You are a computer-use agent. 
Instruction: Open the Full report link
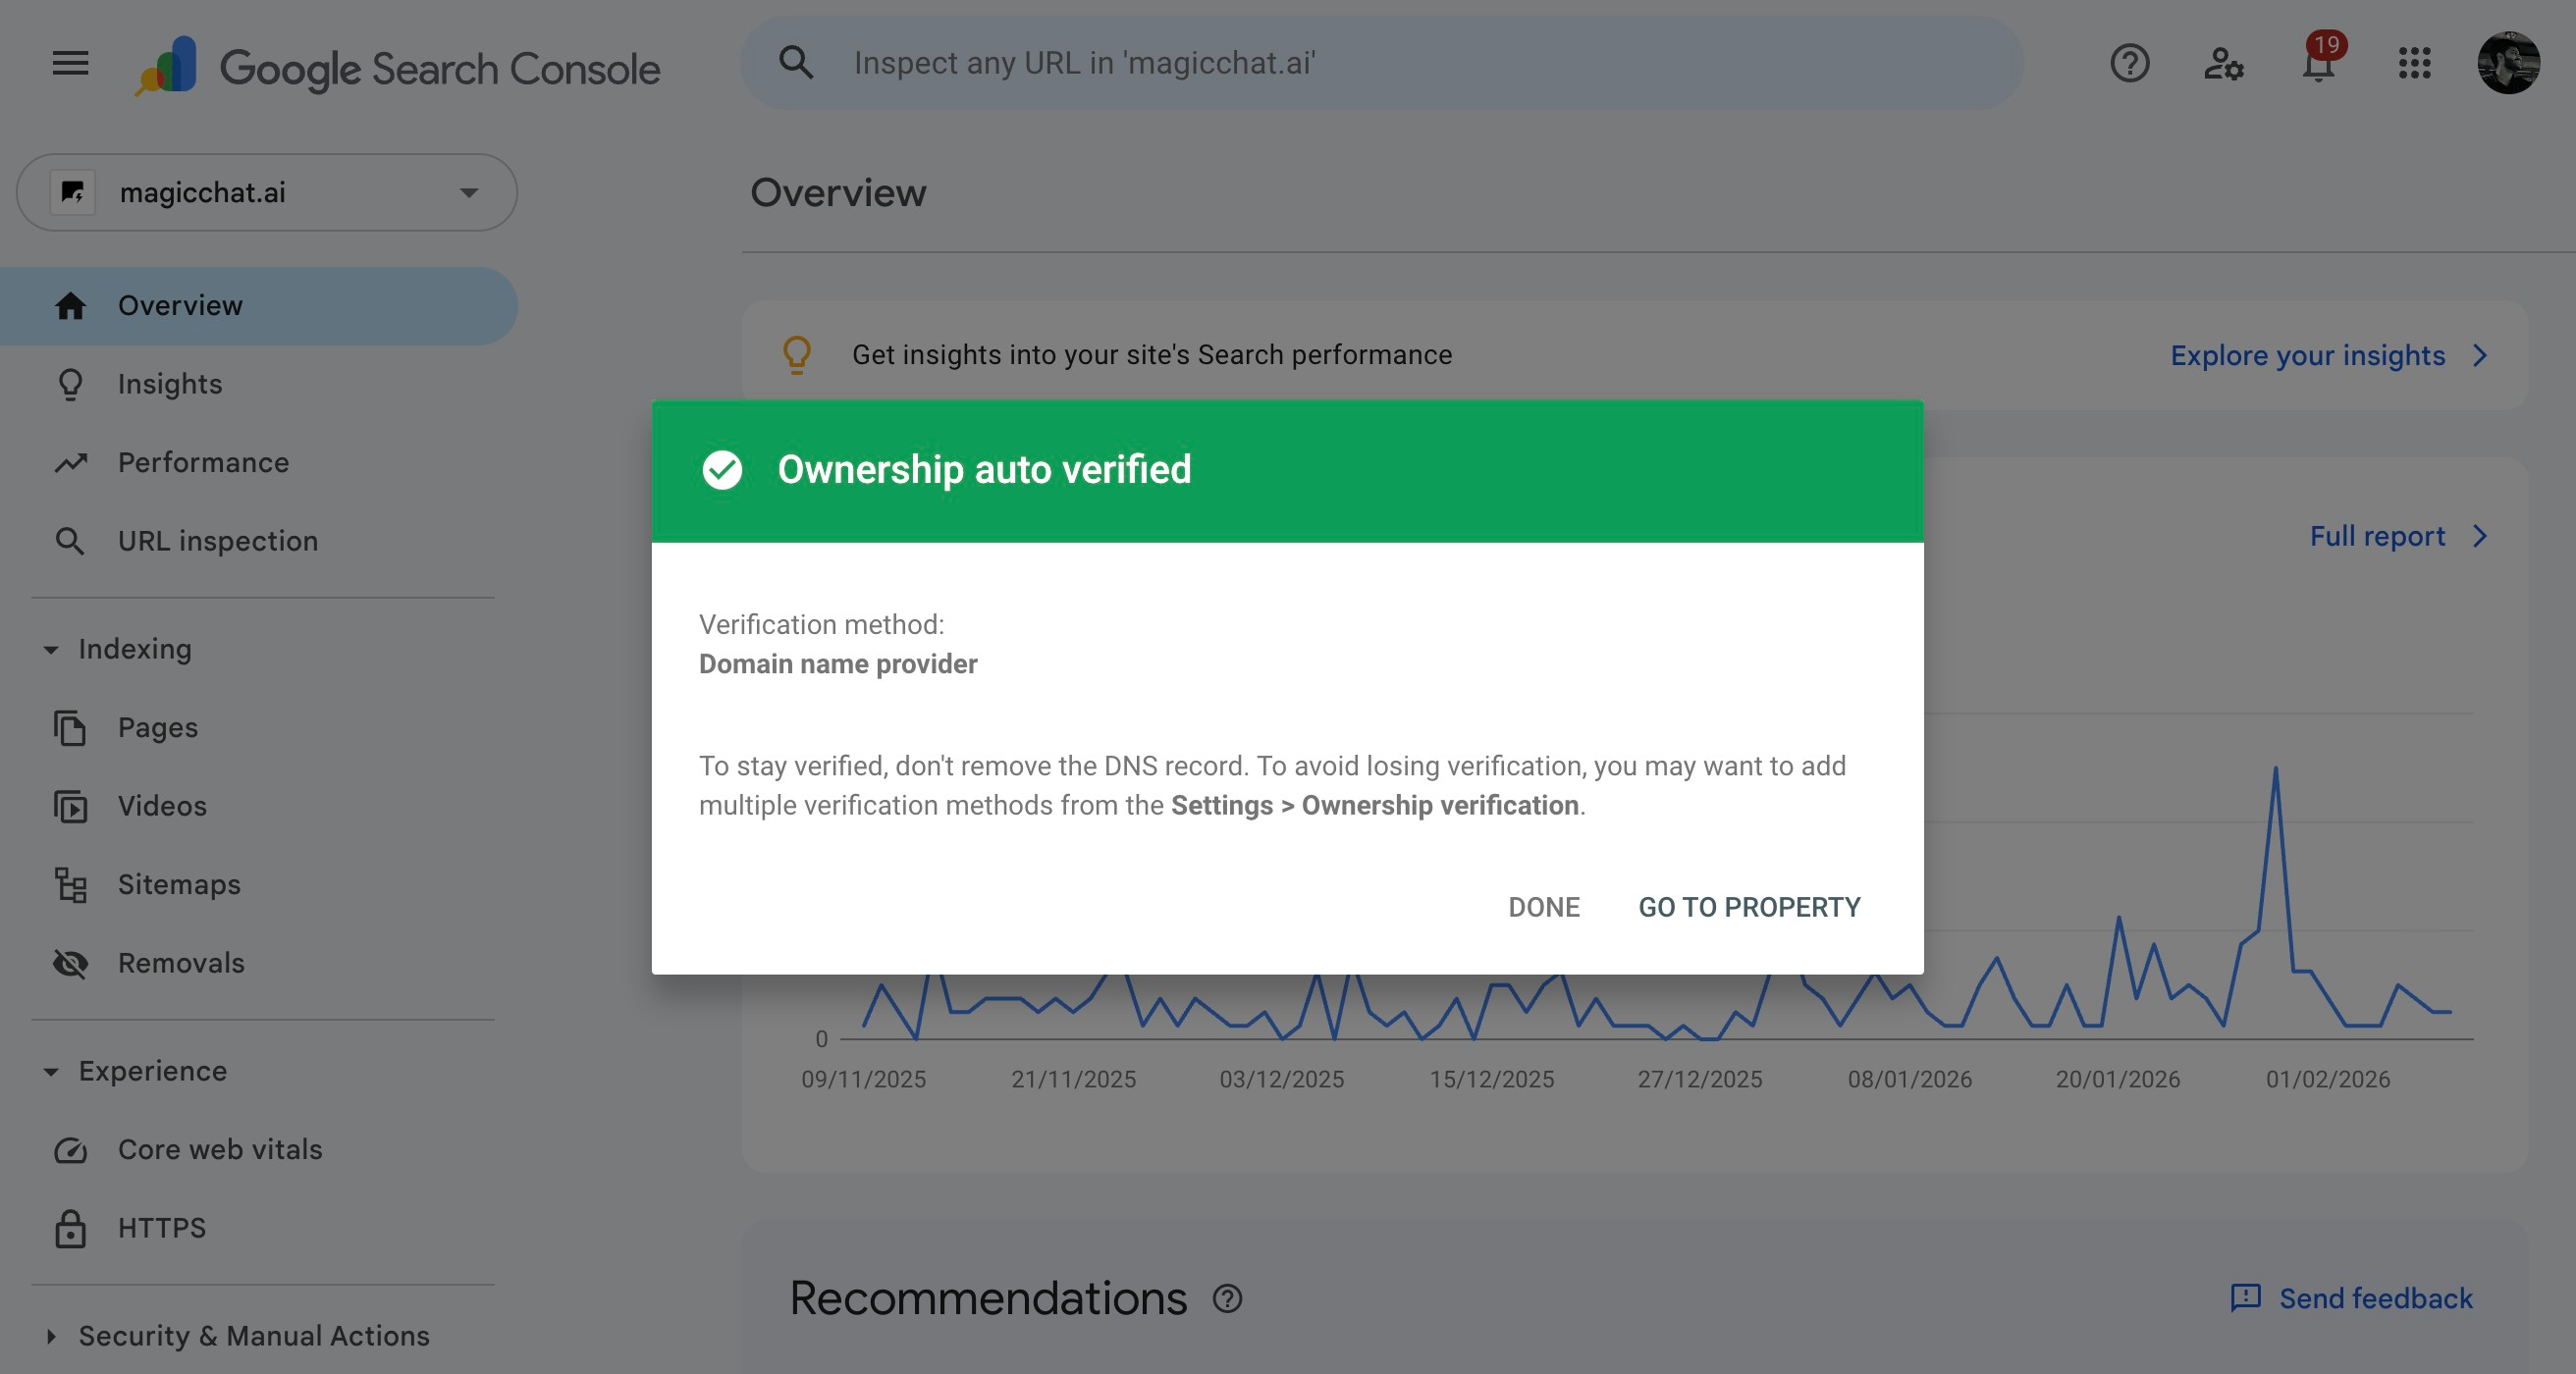pyautogui.click(x=2377, y=536)
